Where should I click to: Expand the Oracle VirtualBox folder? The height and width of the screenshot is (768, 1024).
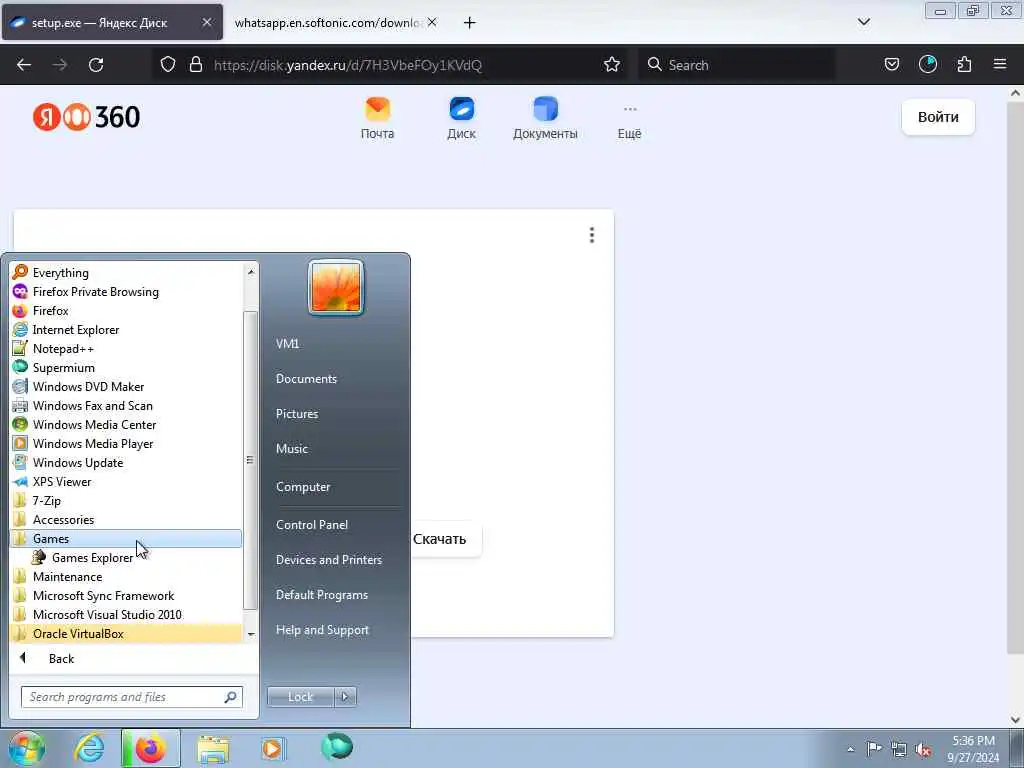click(126, 633)
